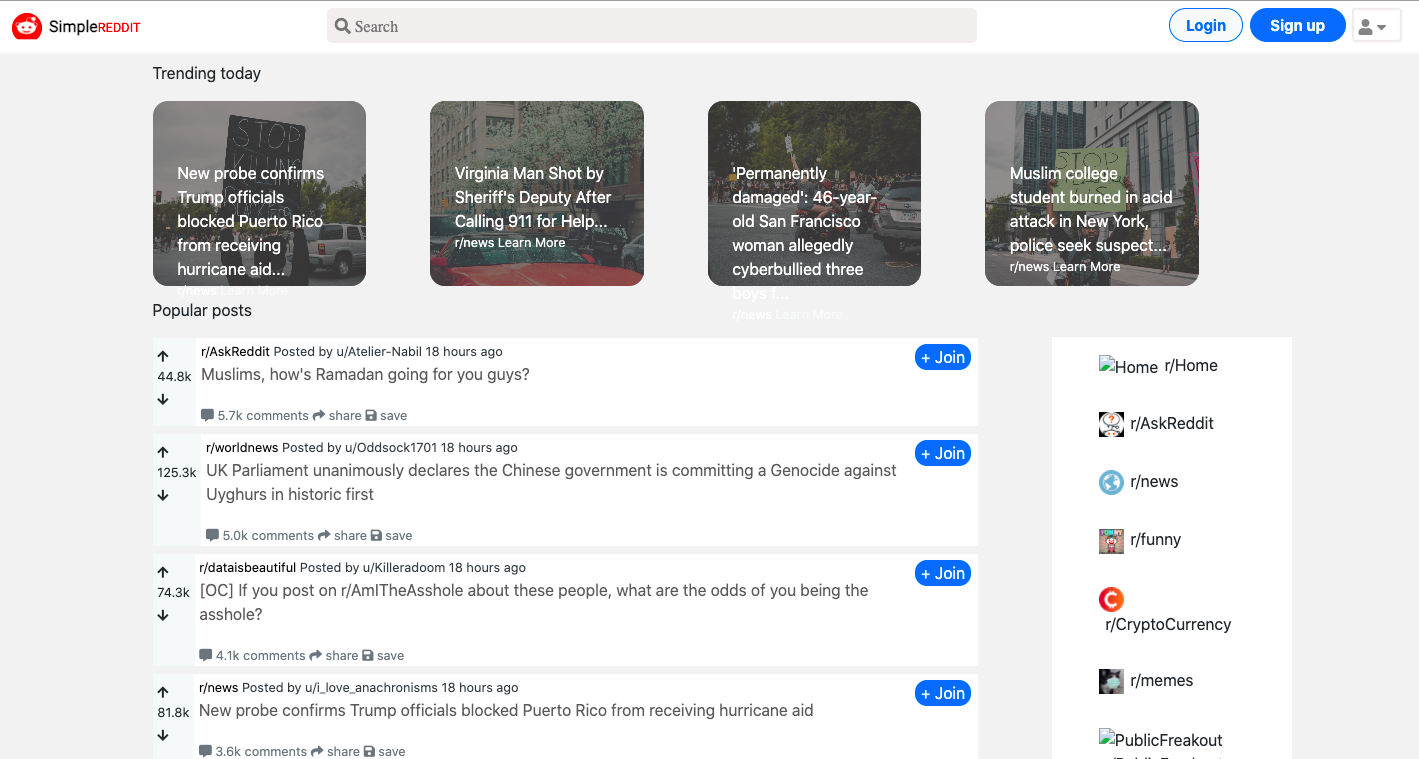The height and width of the screenshot is (759, 1419).
Task: Join r/AskReddit from the Ramadan post
Action: tap(943, 357)
